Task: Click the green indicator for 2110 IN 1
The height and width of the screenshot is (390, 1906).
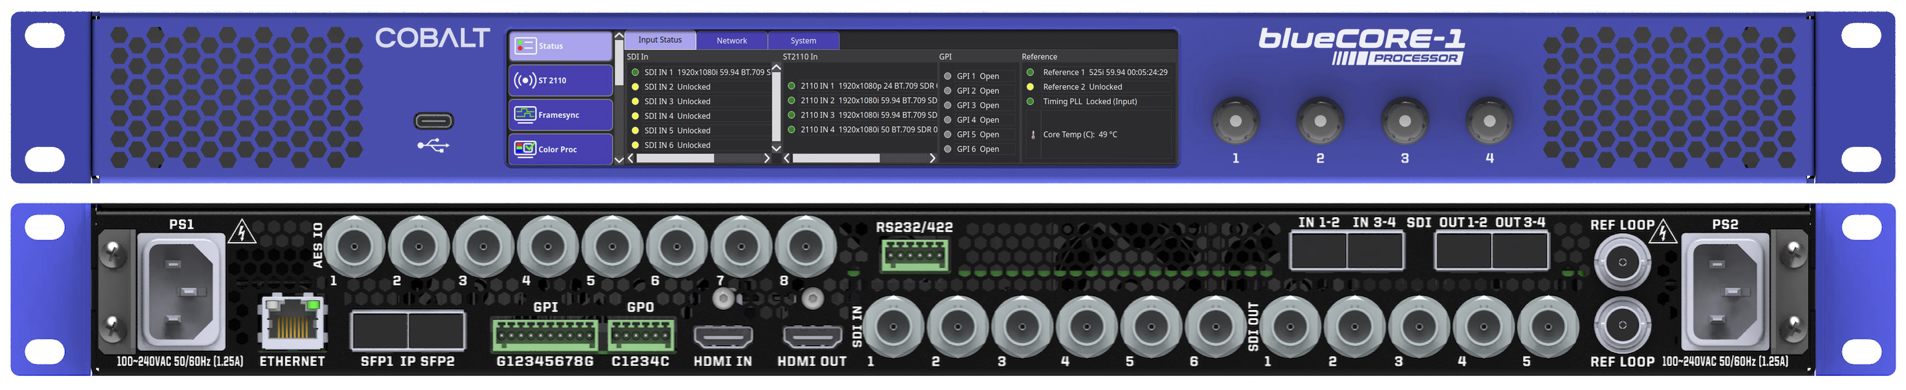Action: (792, 86)
